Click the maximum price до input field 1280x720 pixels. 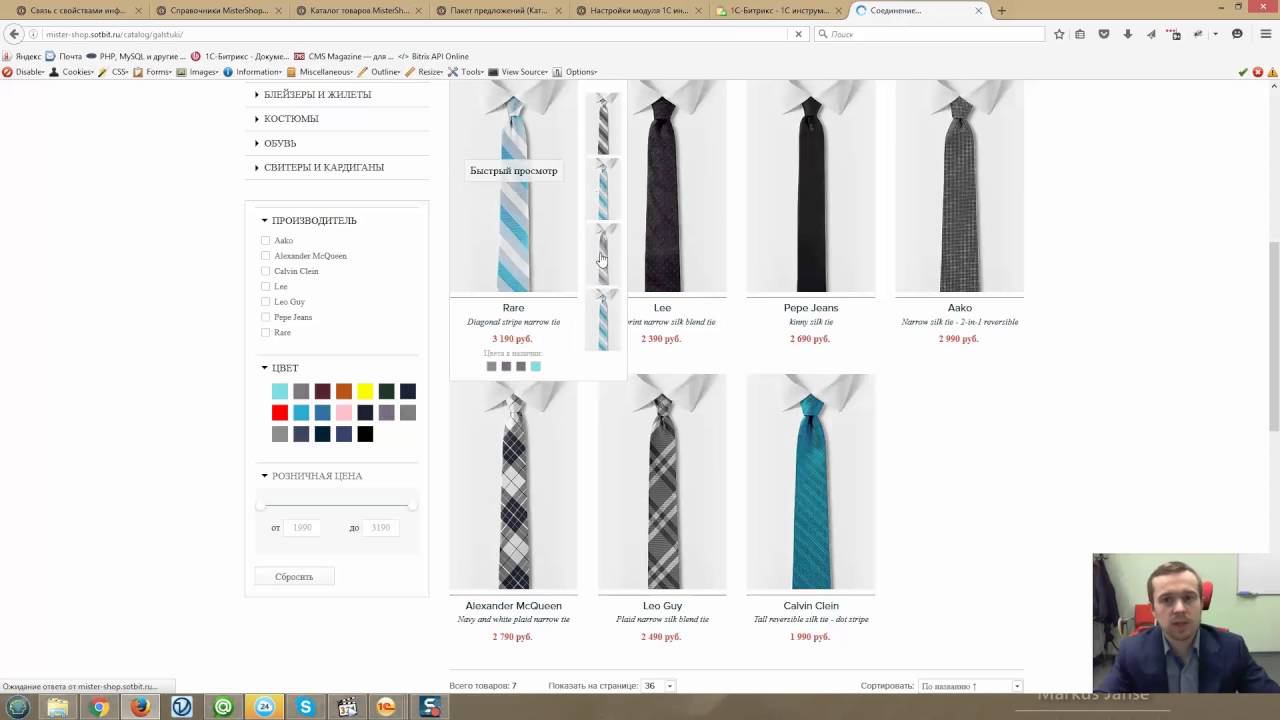coord(381,527)
